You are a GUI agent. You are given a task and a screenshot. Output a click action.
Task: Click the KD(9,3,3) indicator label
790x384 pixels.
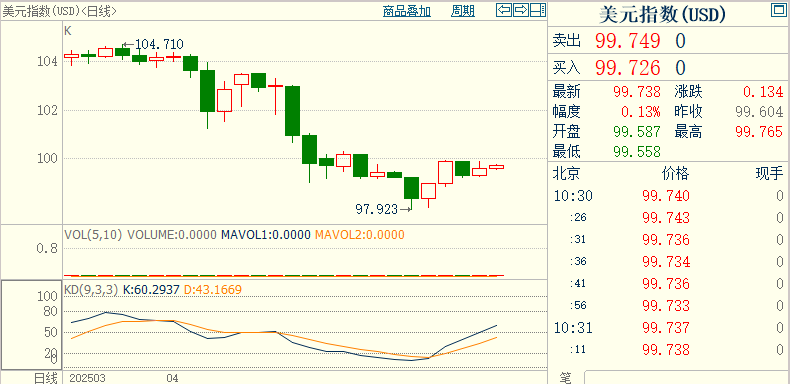(91, 290)
